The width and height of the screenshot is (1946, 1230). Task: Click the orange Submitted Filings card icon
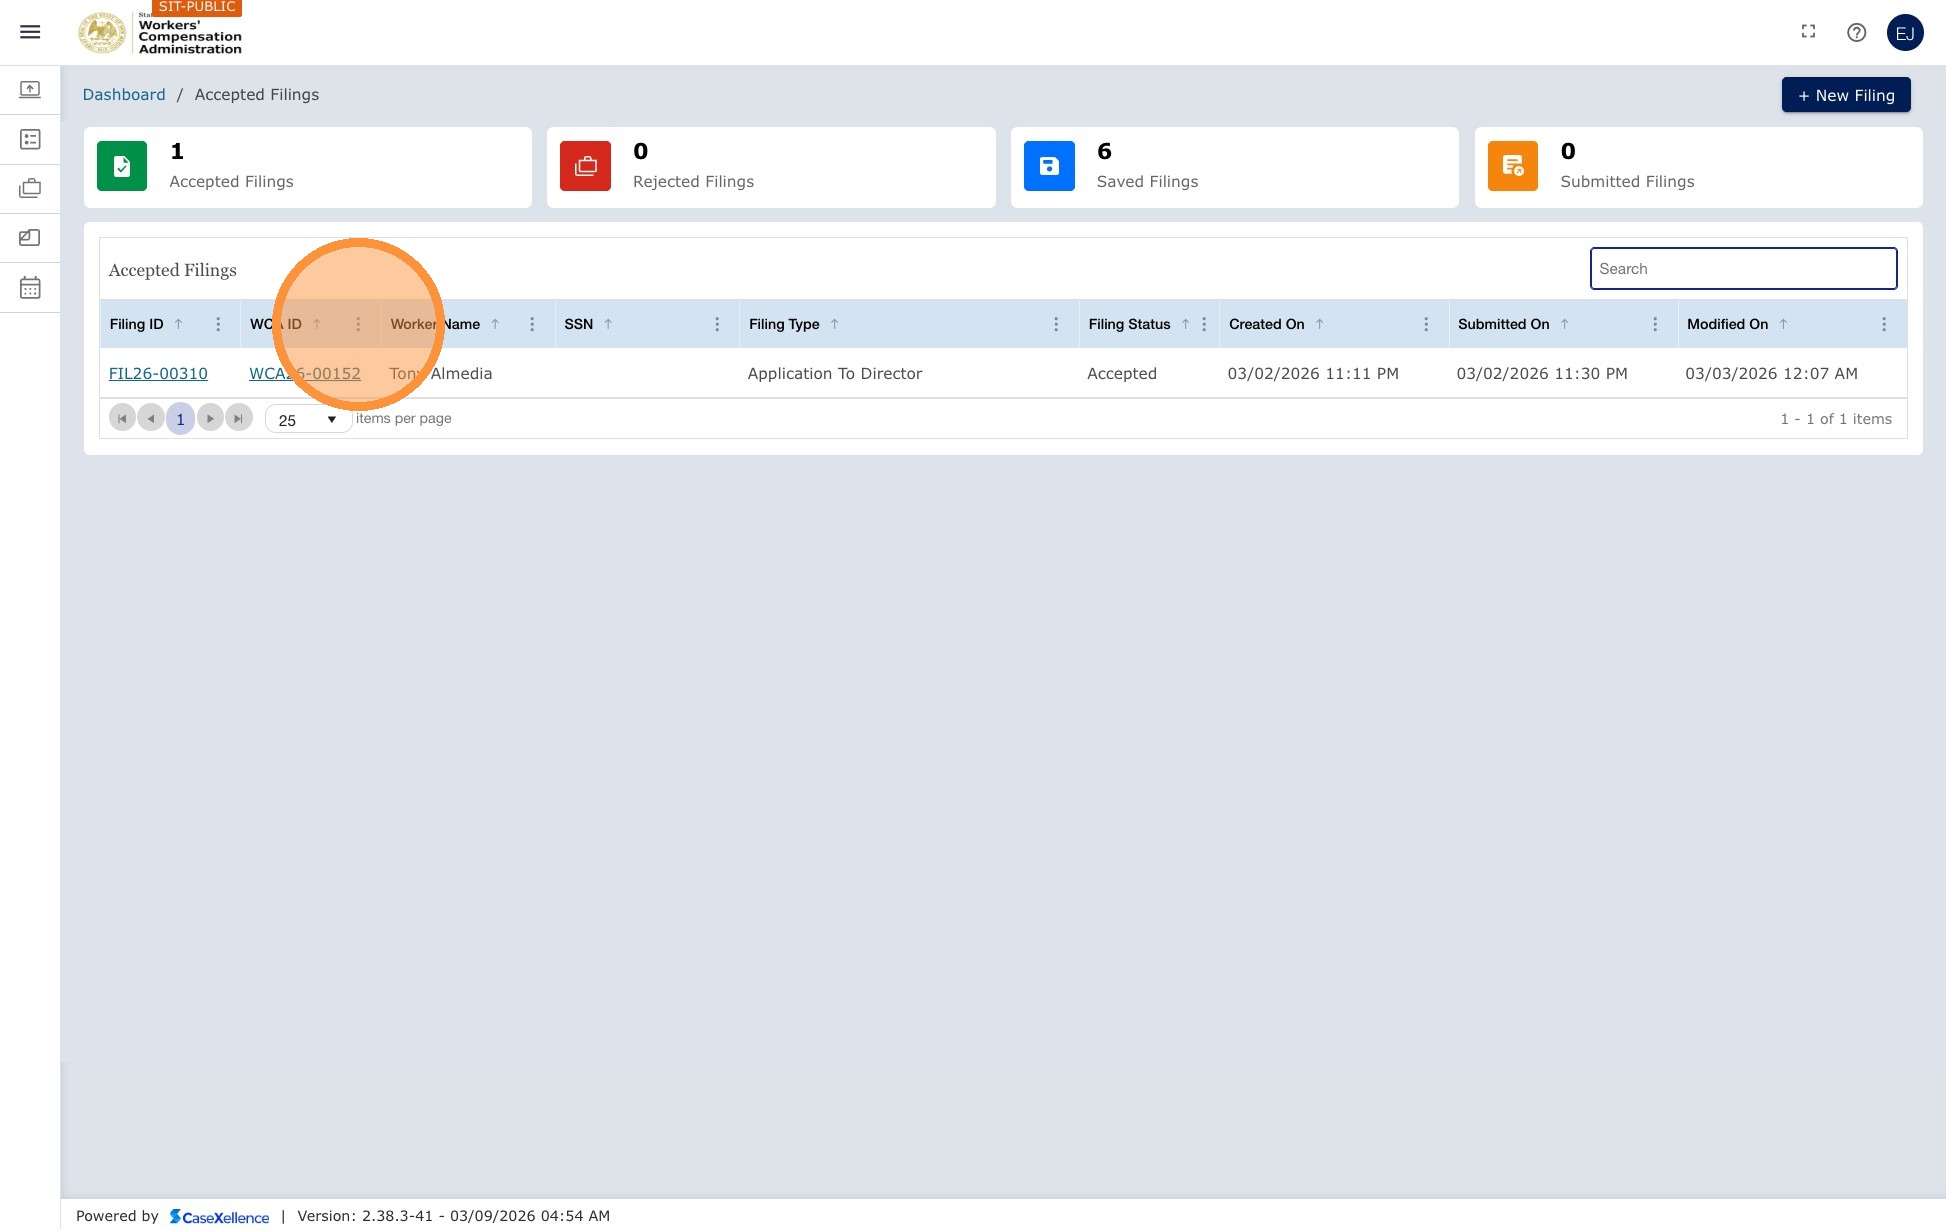(1513, 166)
